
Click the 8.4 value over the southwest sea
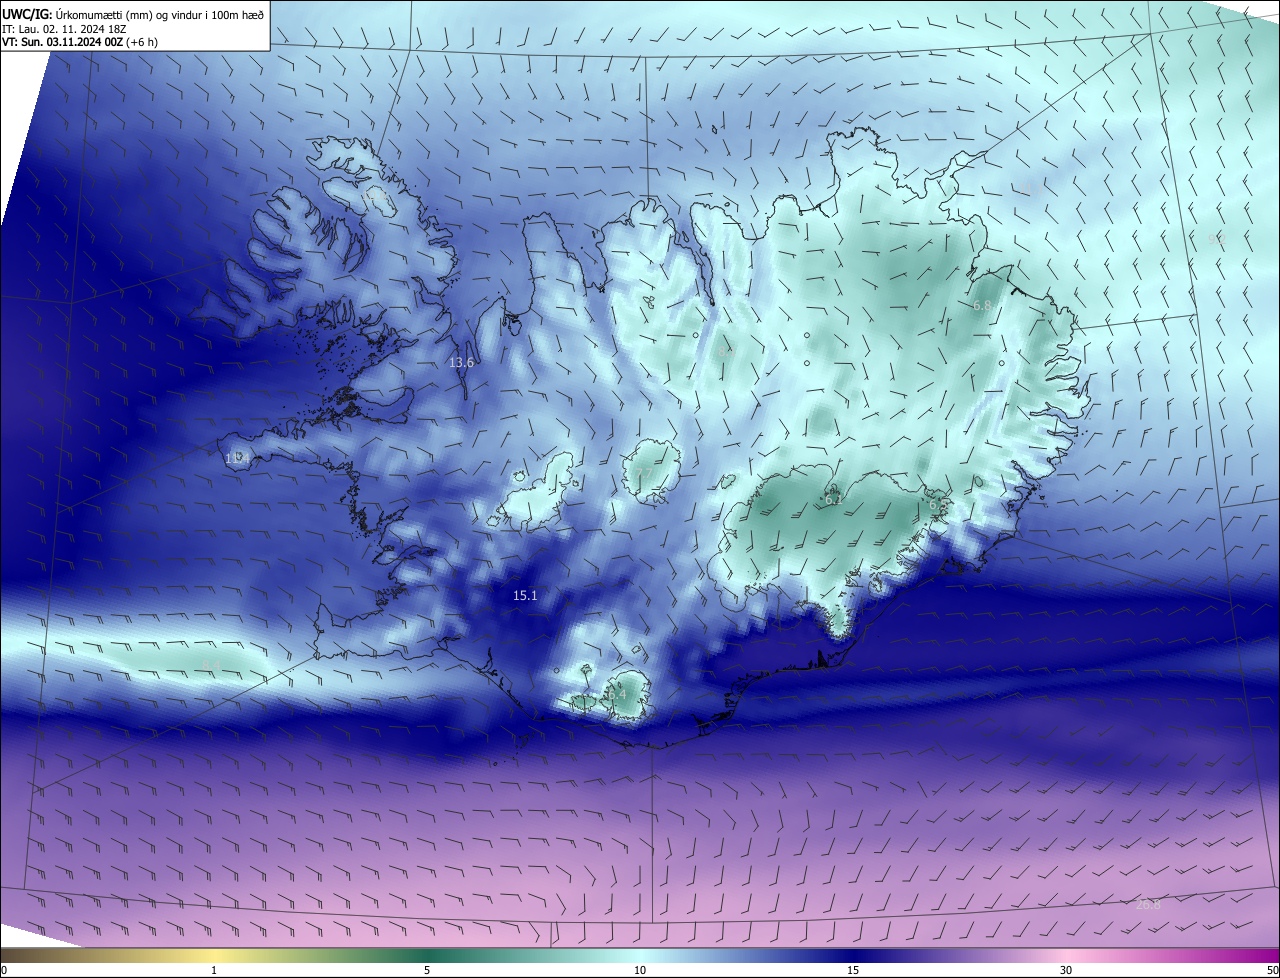tap(210, 665)
